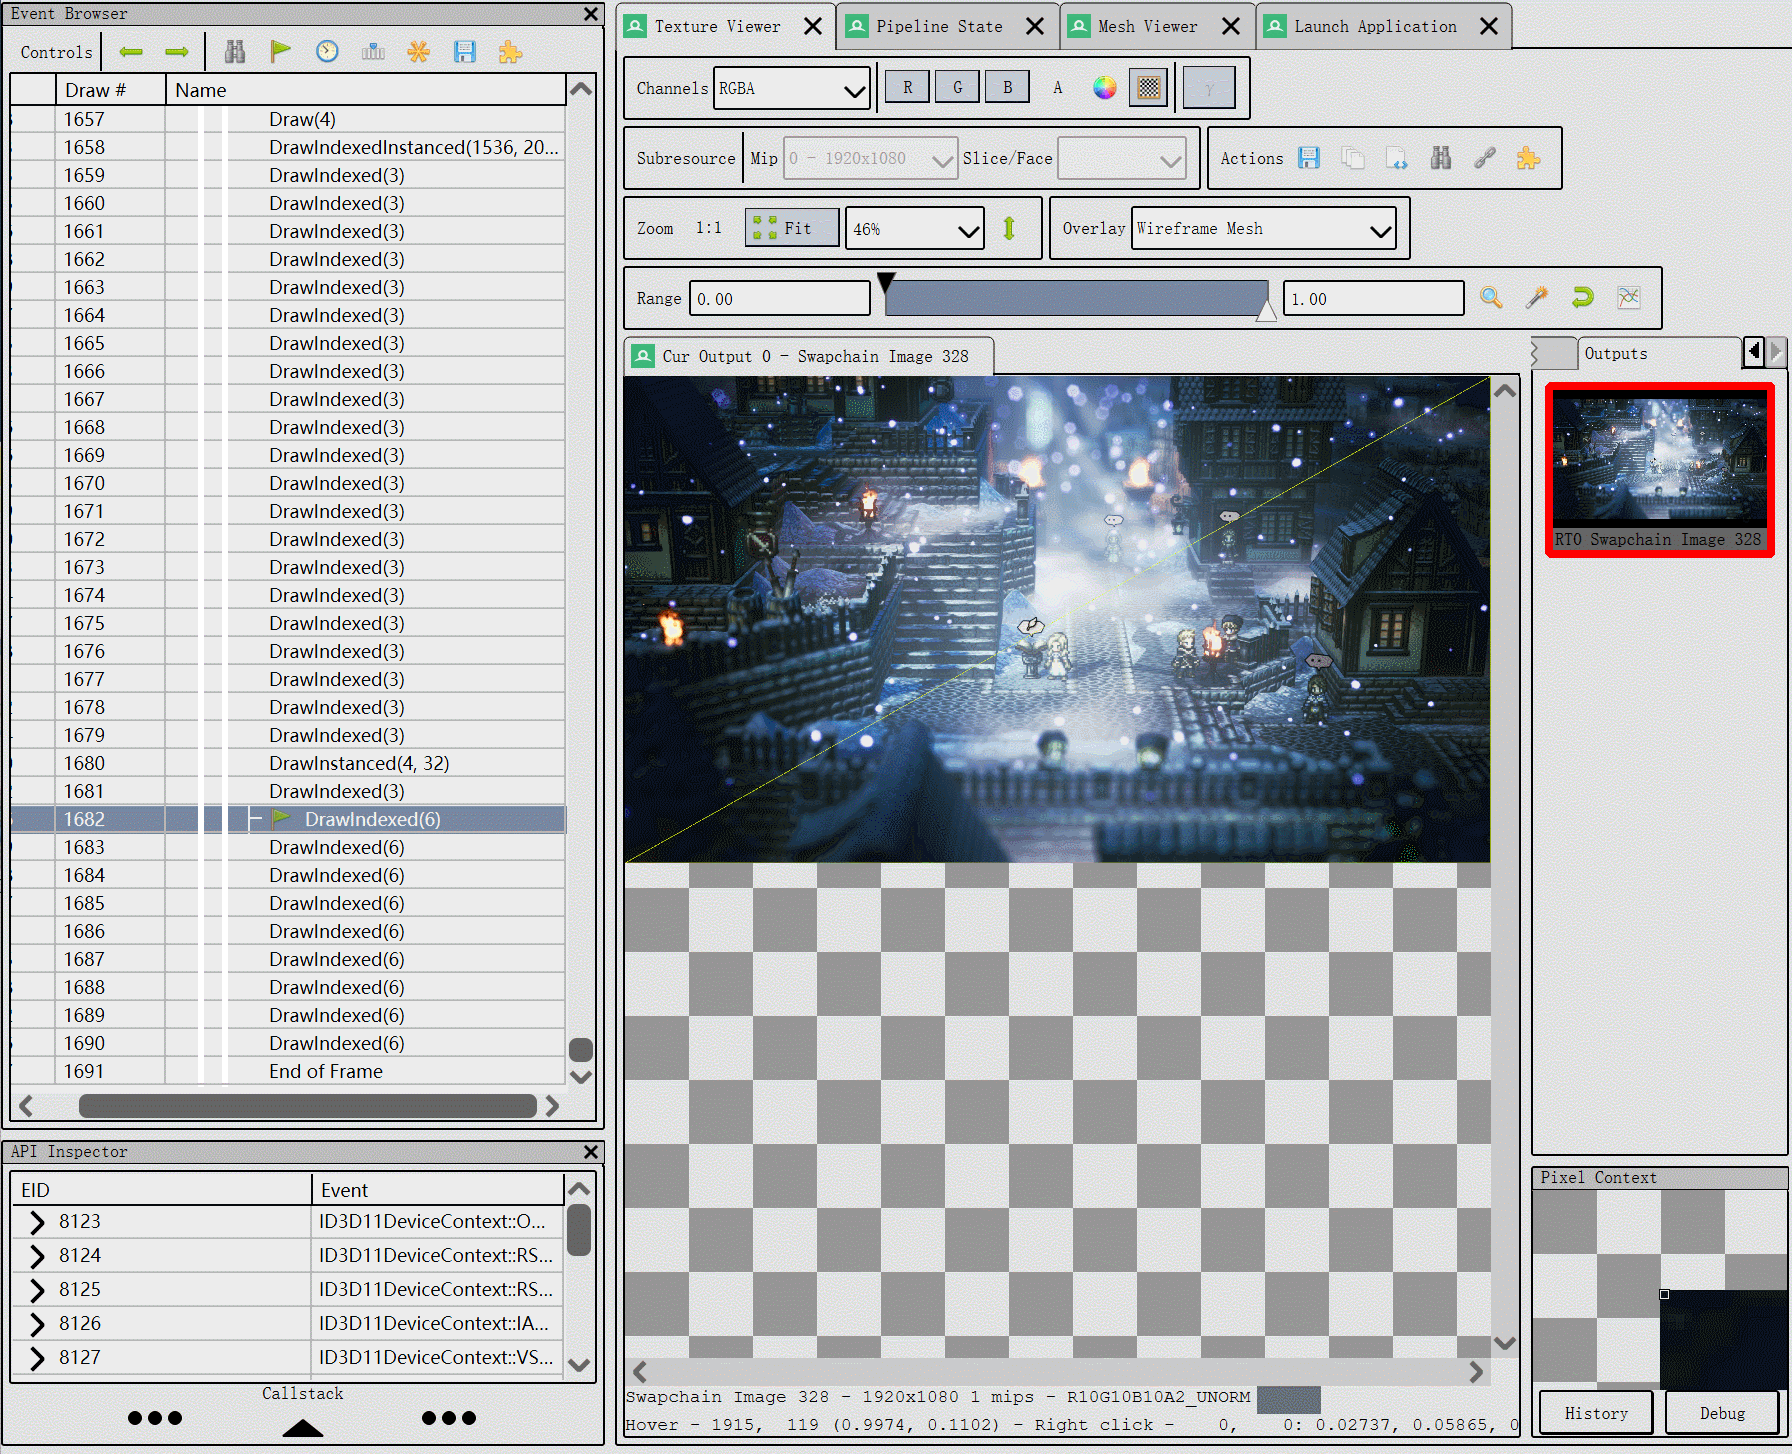This screenshot has height=1454, width=1792.
Task: Open find event binoculars in Event Browser
Action: tap(235, 52)
